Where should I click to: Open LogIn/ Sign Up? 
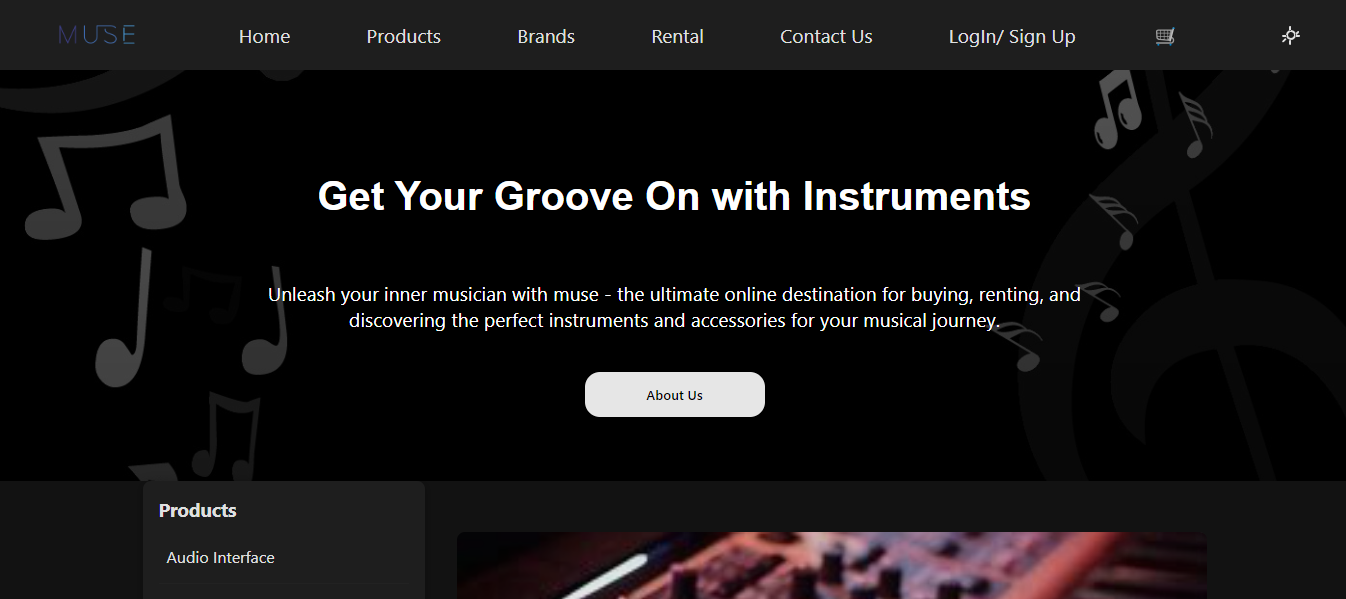pos(1012,37)
